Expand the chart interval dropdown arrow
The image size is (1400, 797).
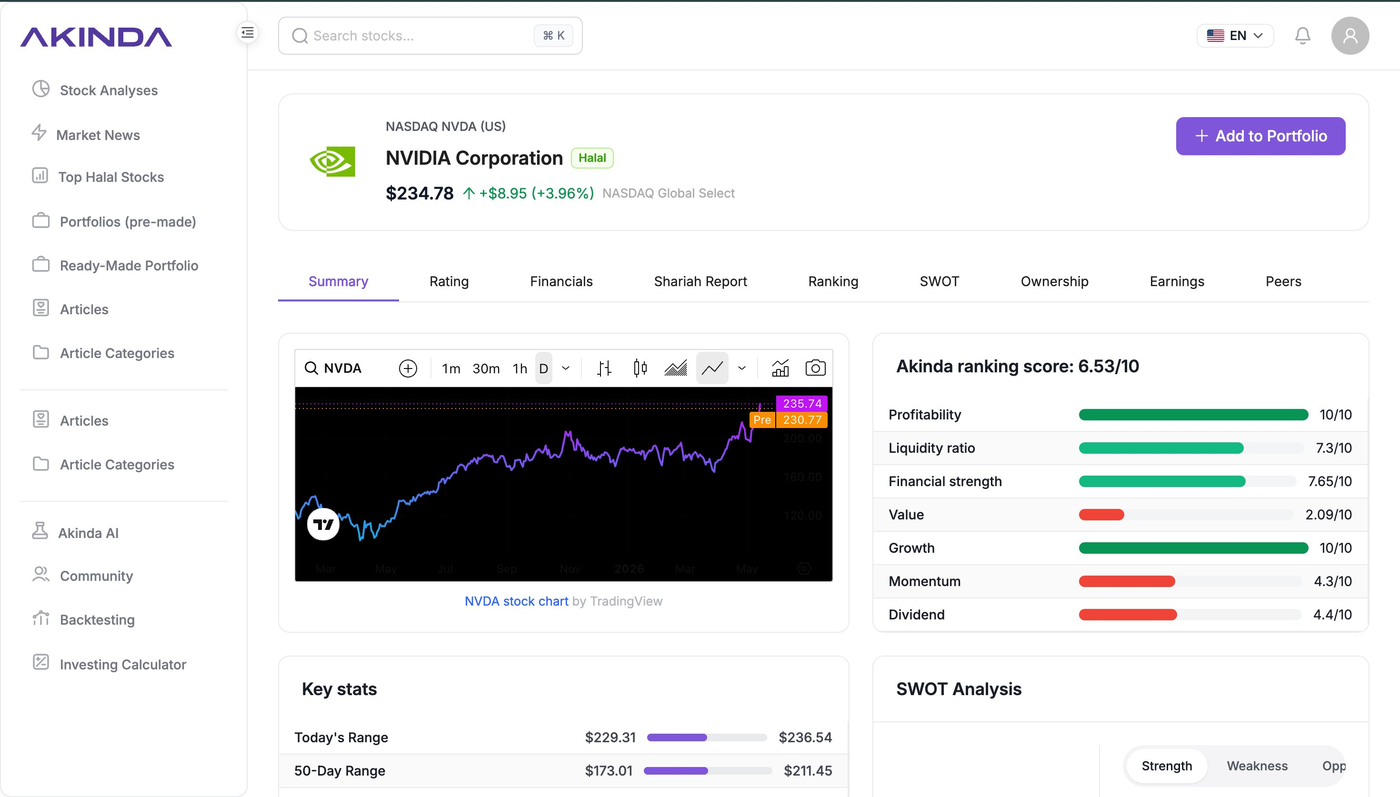pyautogui.click(x=565, y=368)
